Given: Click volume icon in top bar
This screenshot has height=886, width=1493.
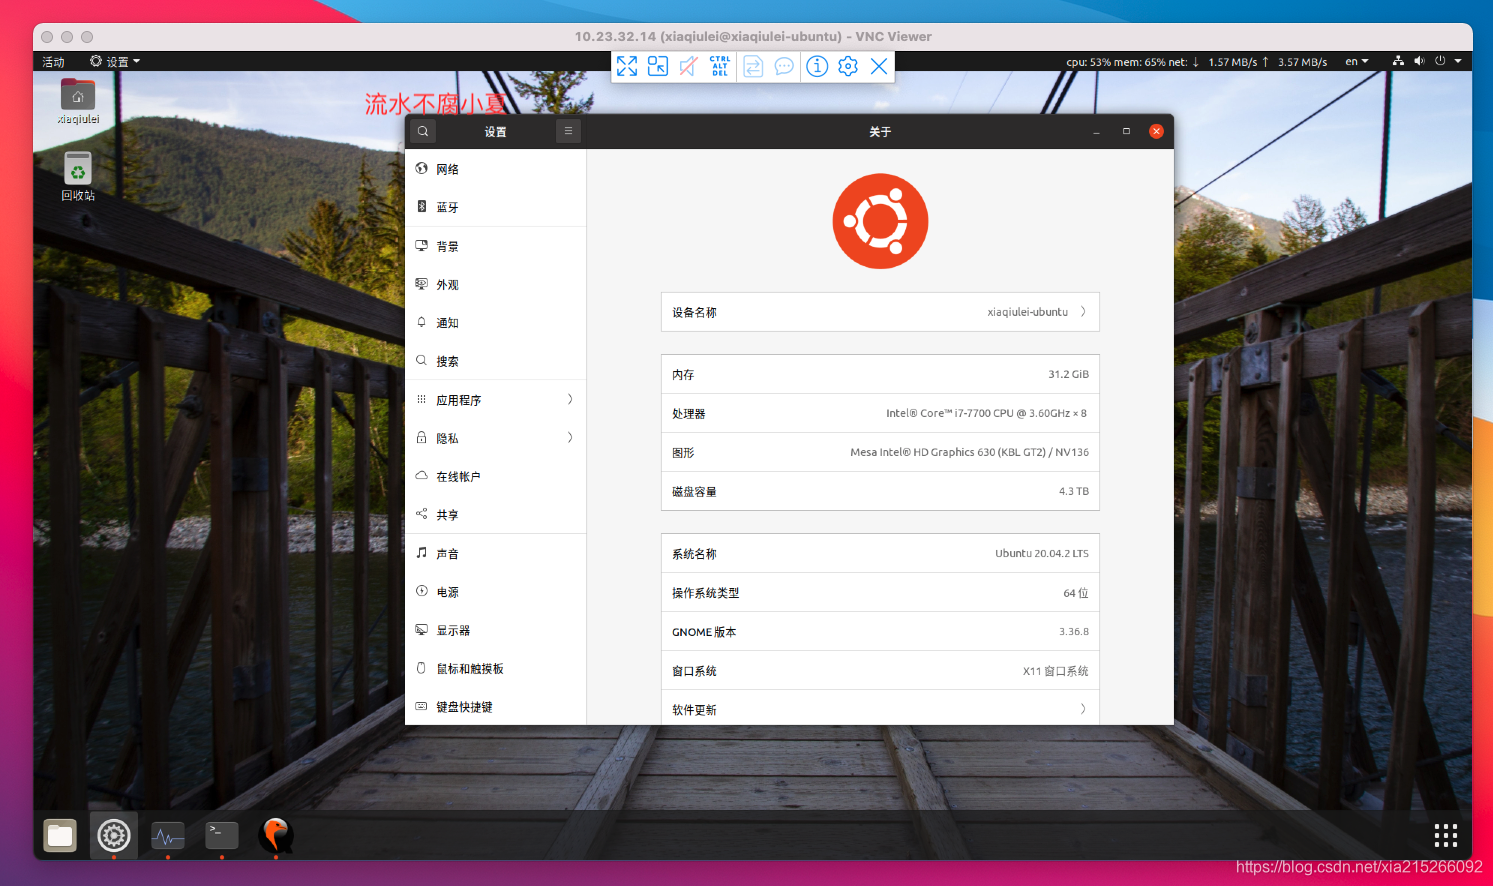Looking at the screenshot, I should tap(1419, 61).
